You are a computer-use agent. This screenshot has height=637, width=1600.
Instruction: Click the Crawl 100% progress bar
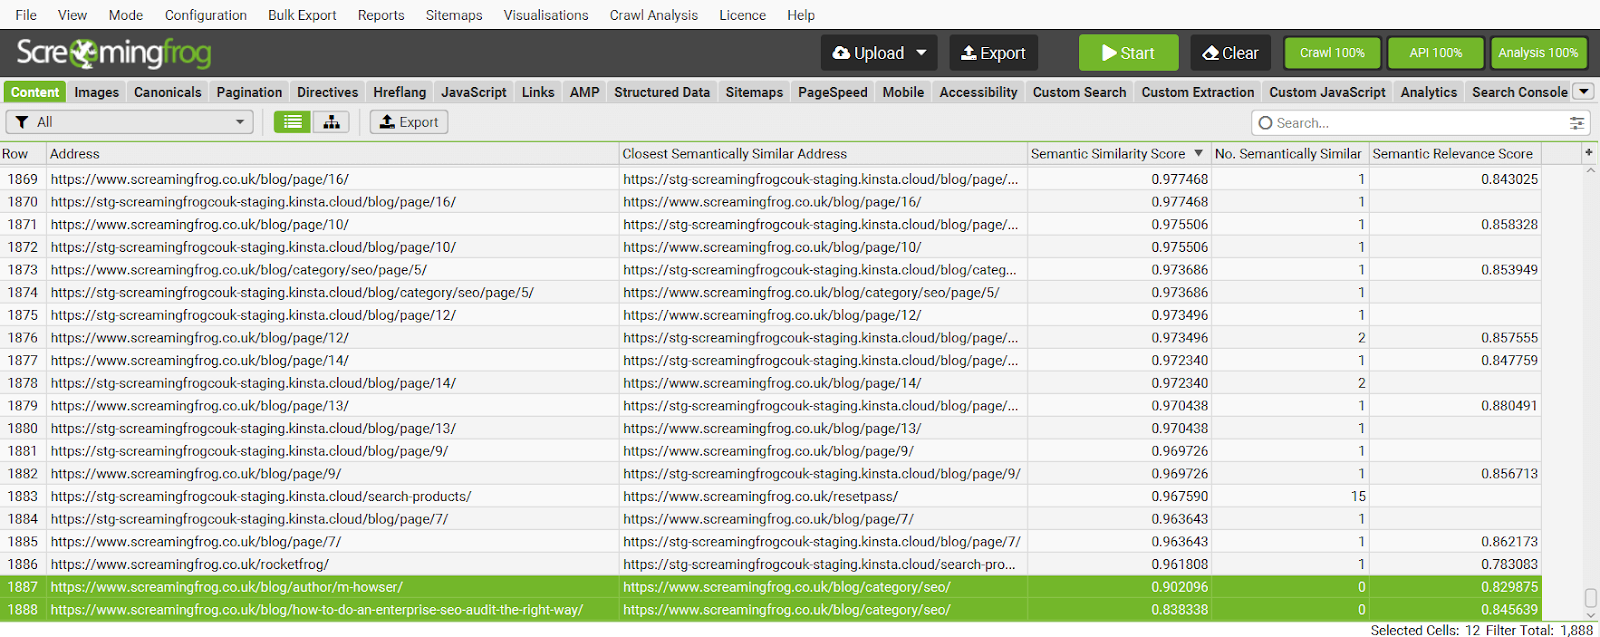click(x=1332, y=53)
